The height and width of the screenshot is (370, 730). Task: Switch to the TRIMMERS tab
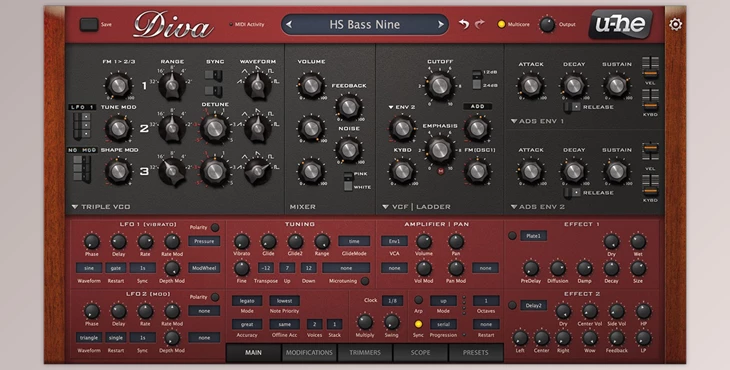(365, 353)
